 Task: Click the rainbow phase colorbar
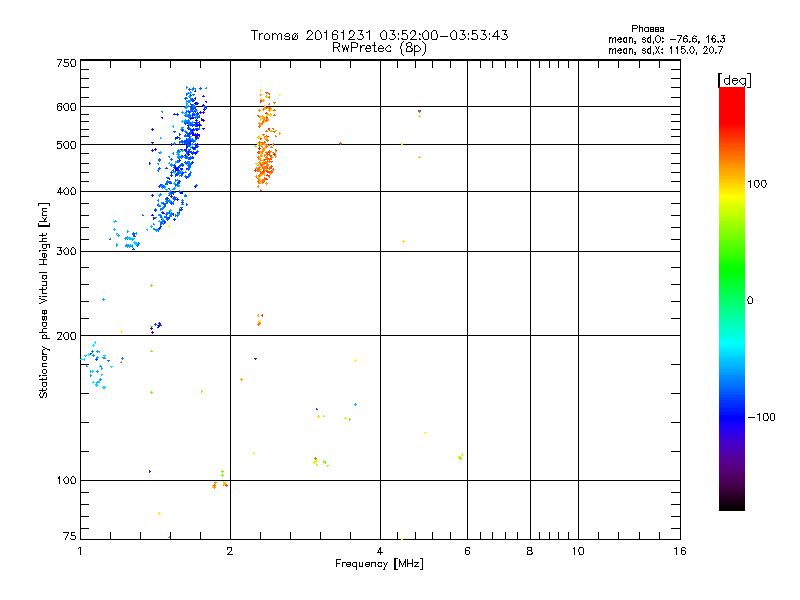732,298
